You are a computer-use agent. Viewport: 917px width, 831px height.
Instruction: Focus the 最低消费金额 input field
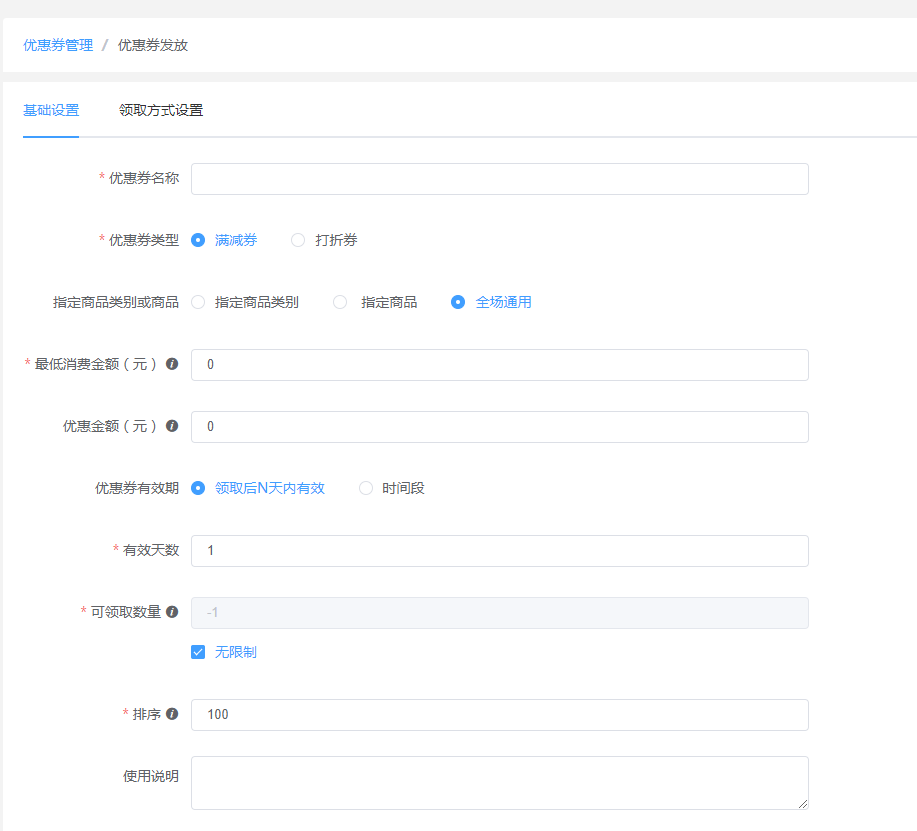pyautogui.click(x=499, y=365)
